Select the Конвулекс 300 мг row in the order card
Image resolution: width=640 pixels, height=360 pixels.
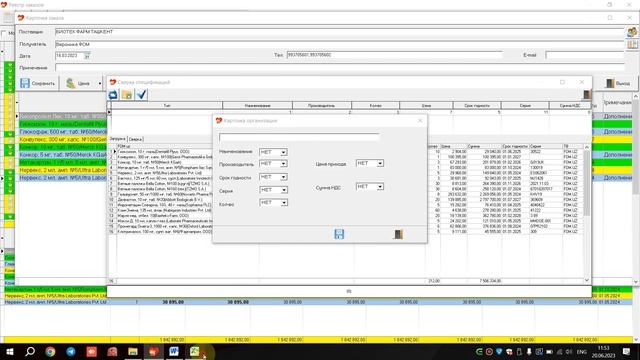[x=63, y=140]
